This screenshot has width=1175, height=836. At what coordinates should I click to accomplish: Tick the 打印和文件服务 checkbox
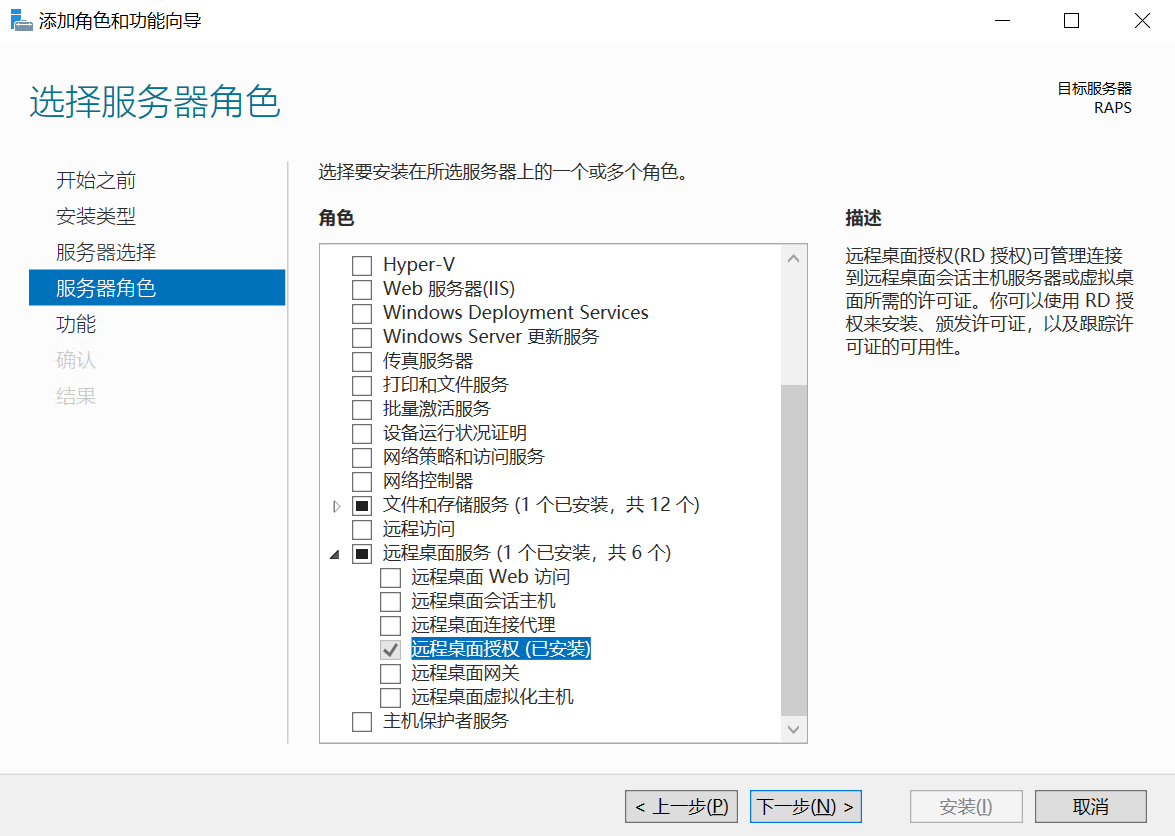(362, 385)
